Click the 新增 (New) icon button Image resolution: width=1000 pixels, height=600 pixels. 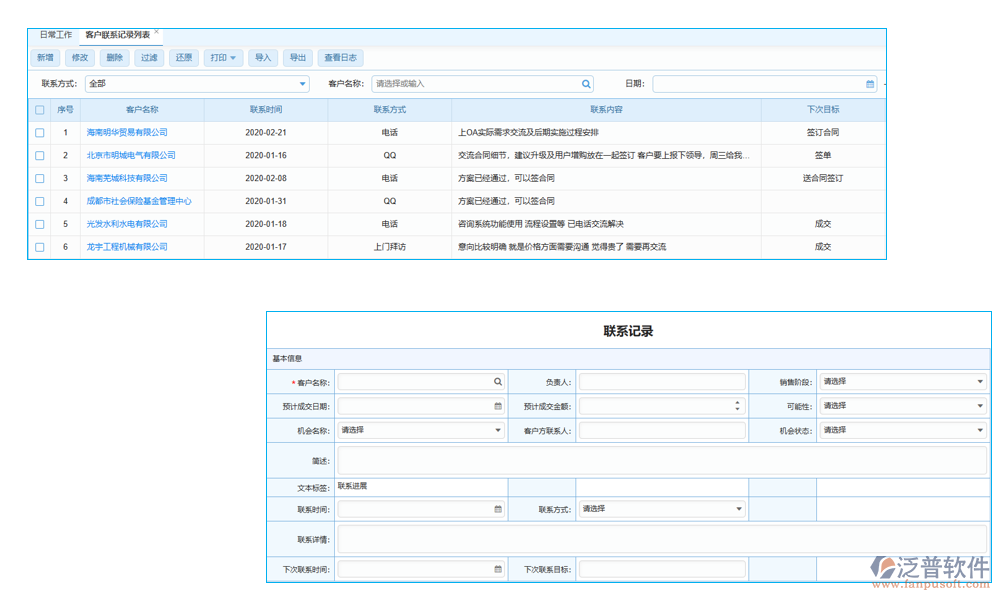(45, 57)
